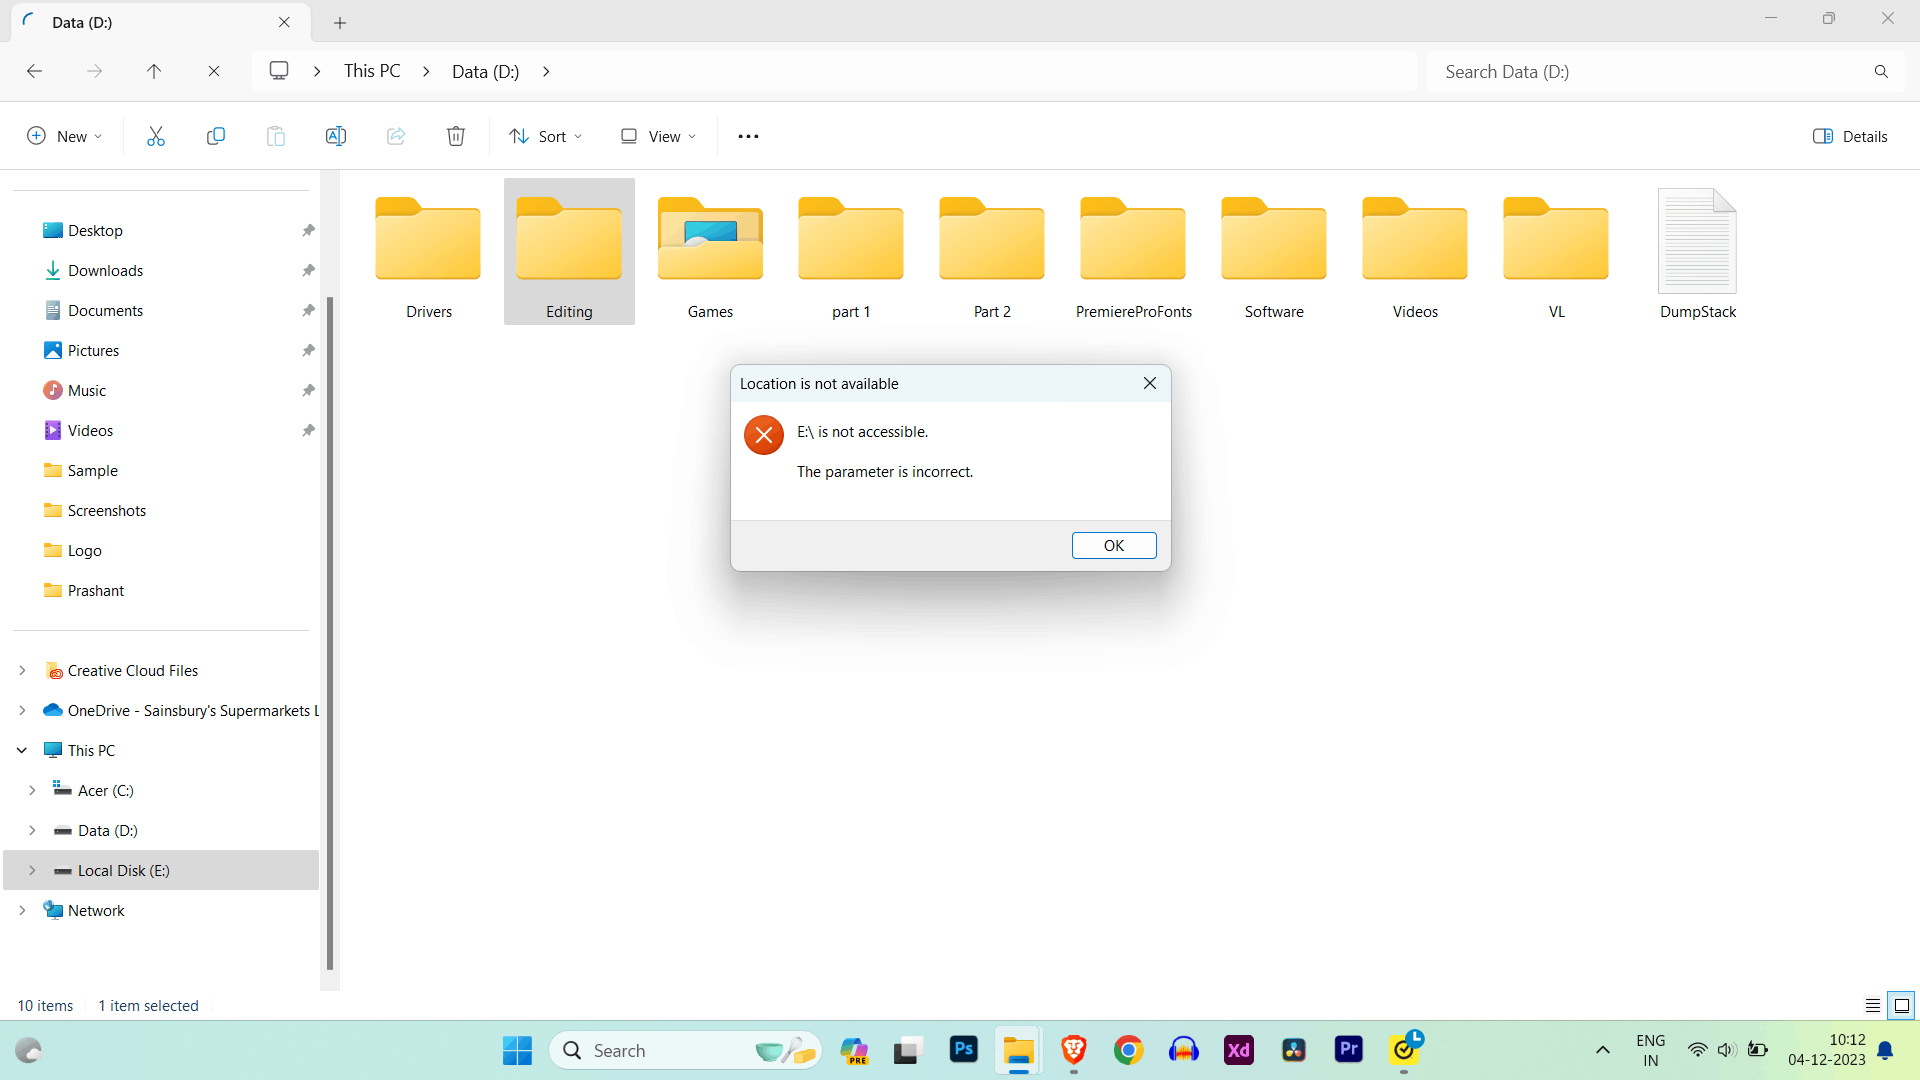
Task: Switch to large icons view toggle
Action: [1902, 1006]
